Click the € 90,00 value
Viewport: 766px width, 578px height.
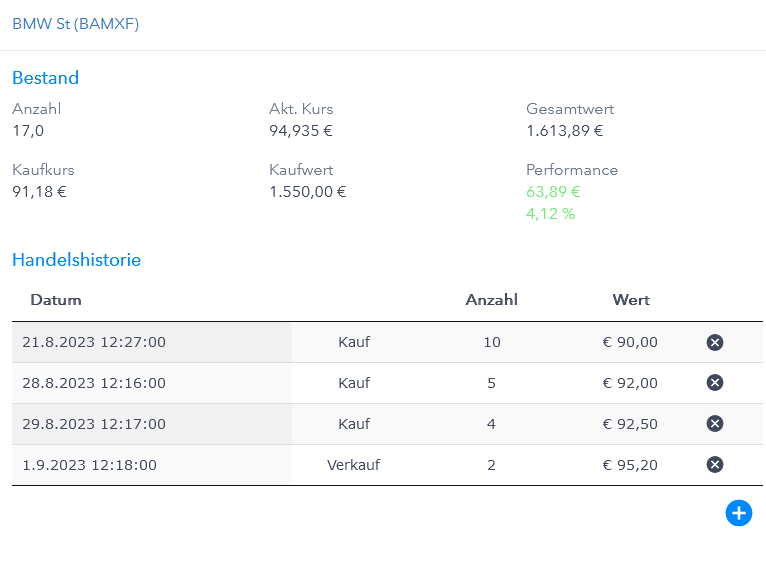click(x=630, y=342)
